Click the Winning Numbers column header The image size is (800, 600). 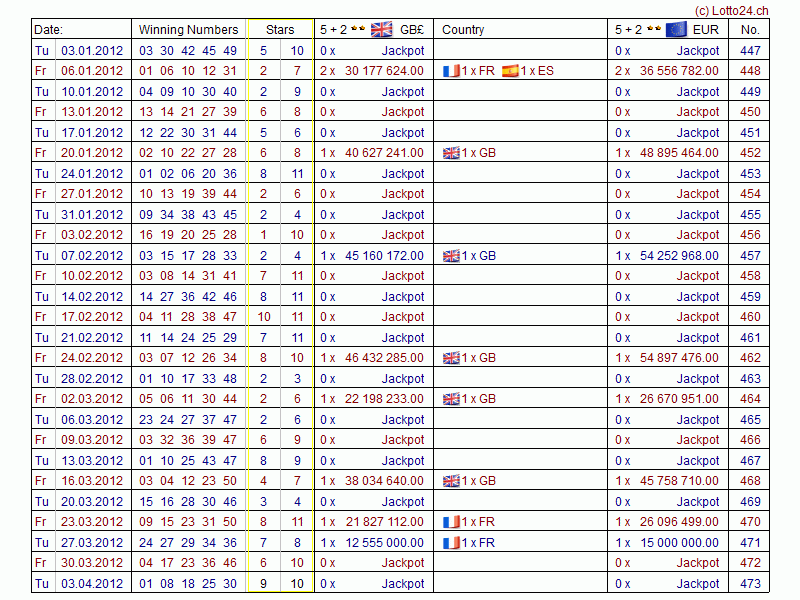188,30
